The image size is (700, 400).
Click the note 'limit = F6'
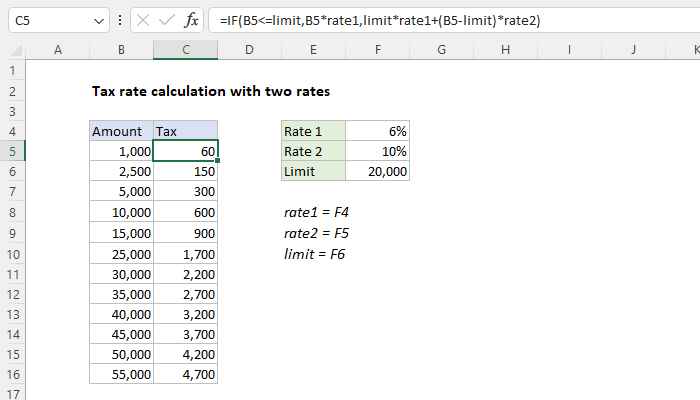314,254
